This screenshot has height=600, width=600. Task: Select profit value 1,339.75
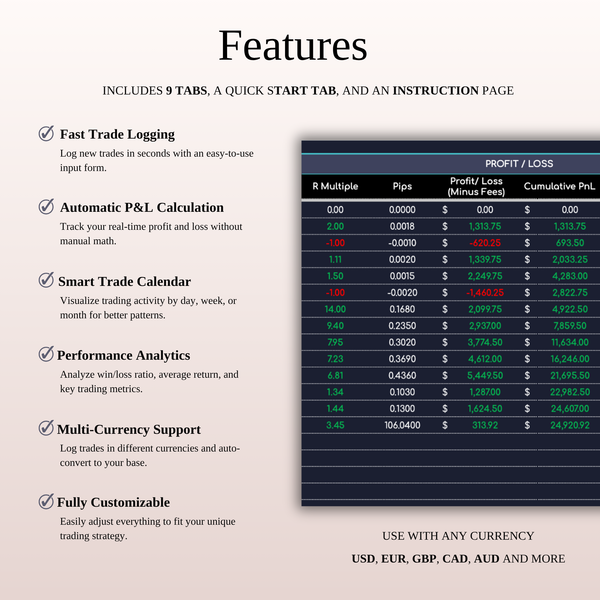coord(485,259)
